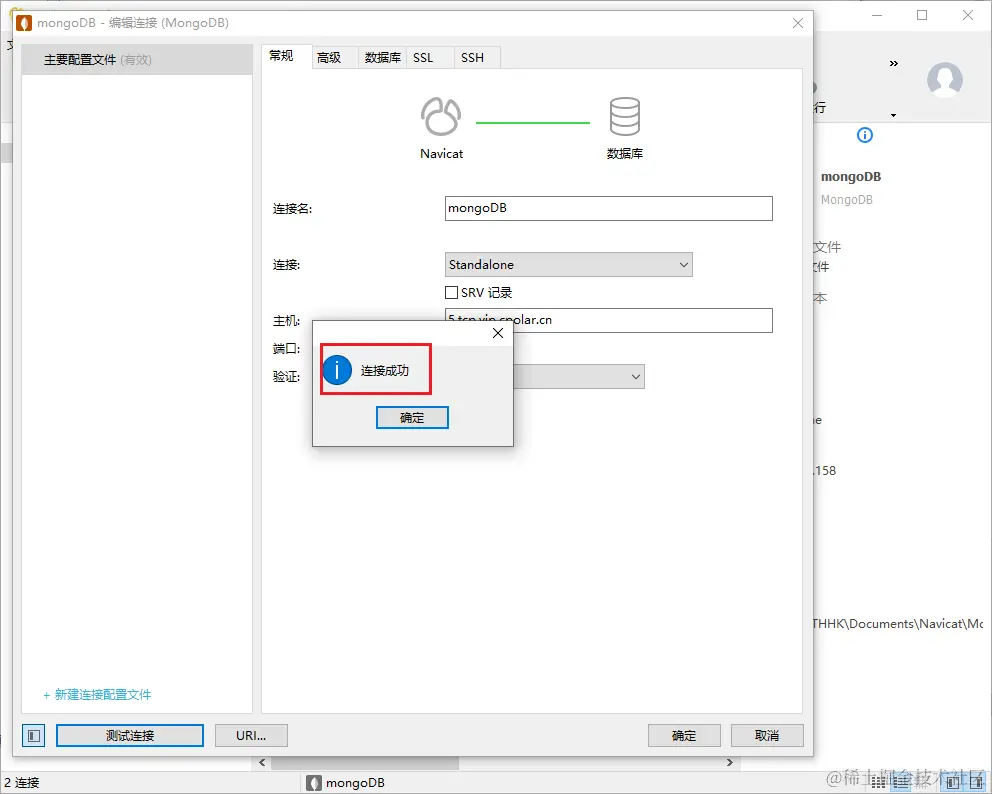This screenshot has height=794, width=992.
Task: Switch to list view in the status bar
Action: tap(902, 783)
